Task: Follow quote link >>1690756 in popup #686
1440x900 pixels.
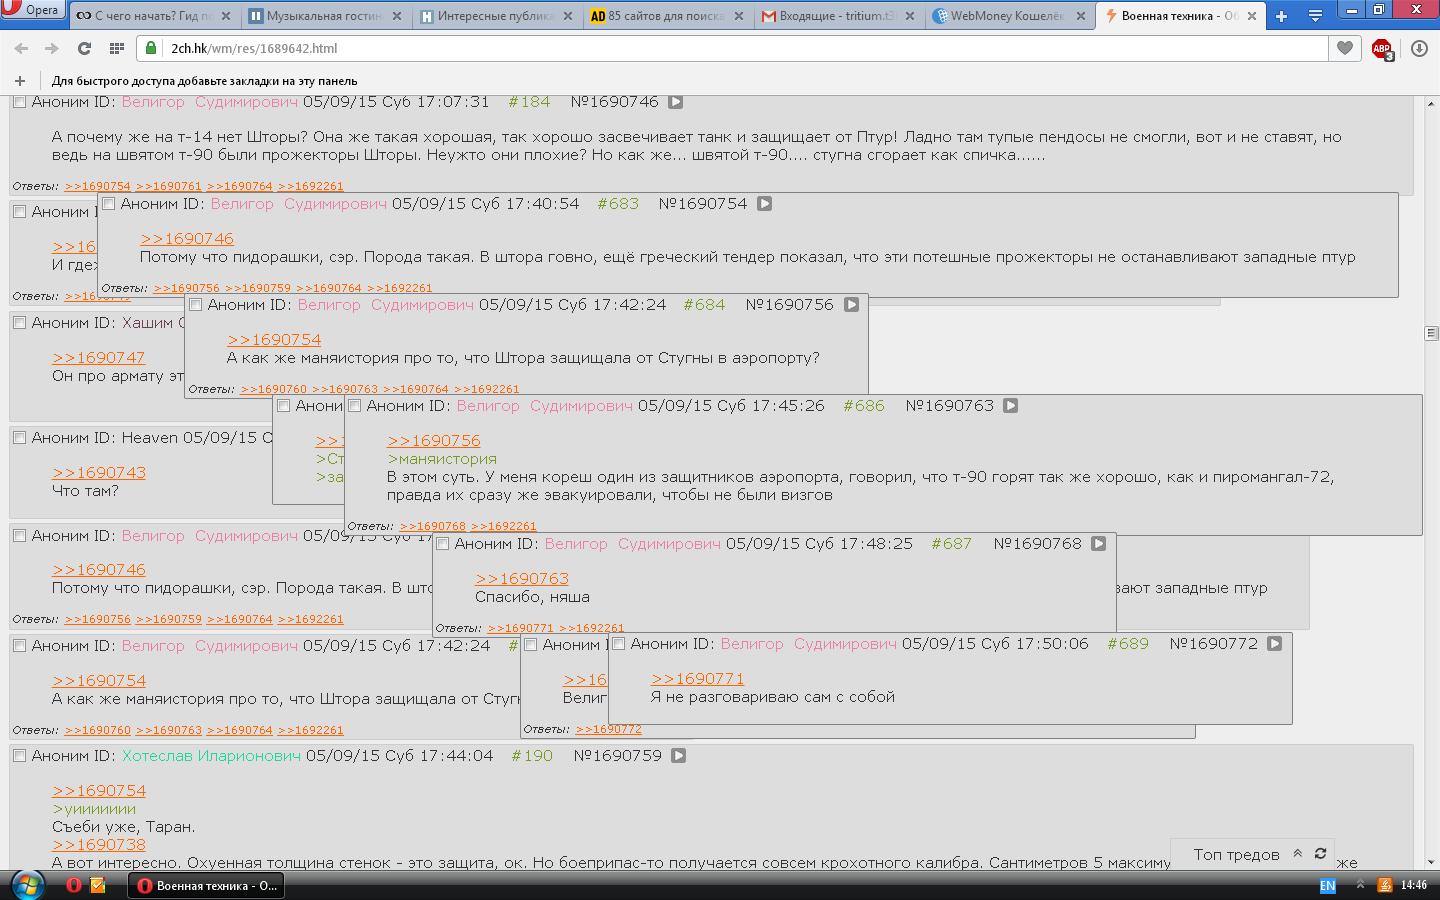Action: pyautogui.click(x=434, y=441)
